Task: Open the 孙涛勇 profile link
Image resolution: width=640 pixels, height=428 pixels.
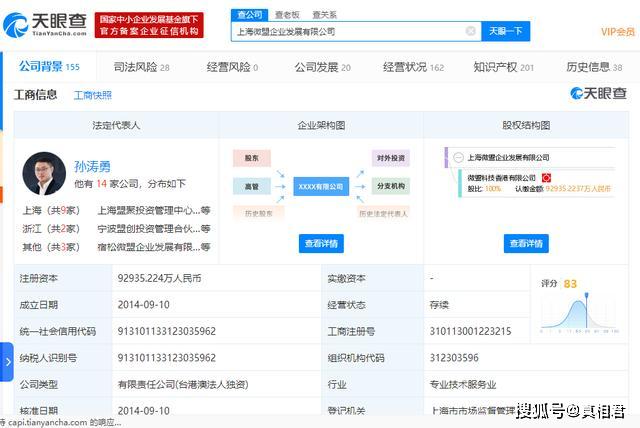Action: coord(92,166)
